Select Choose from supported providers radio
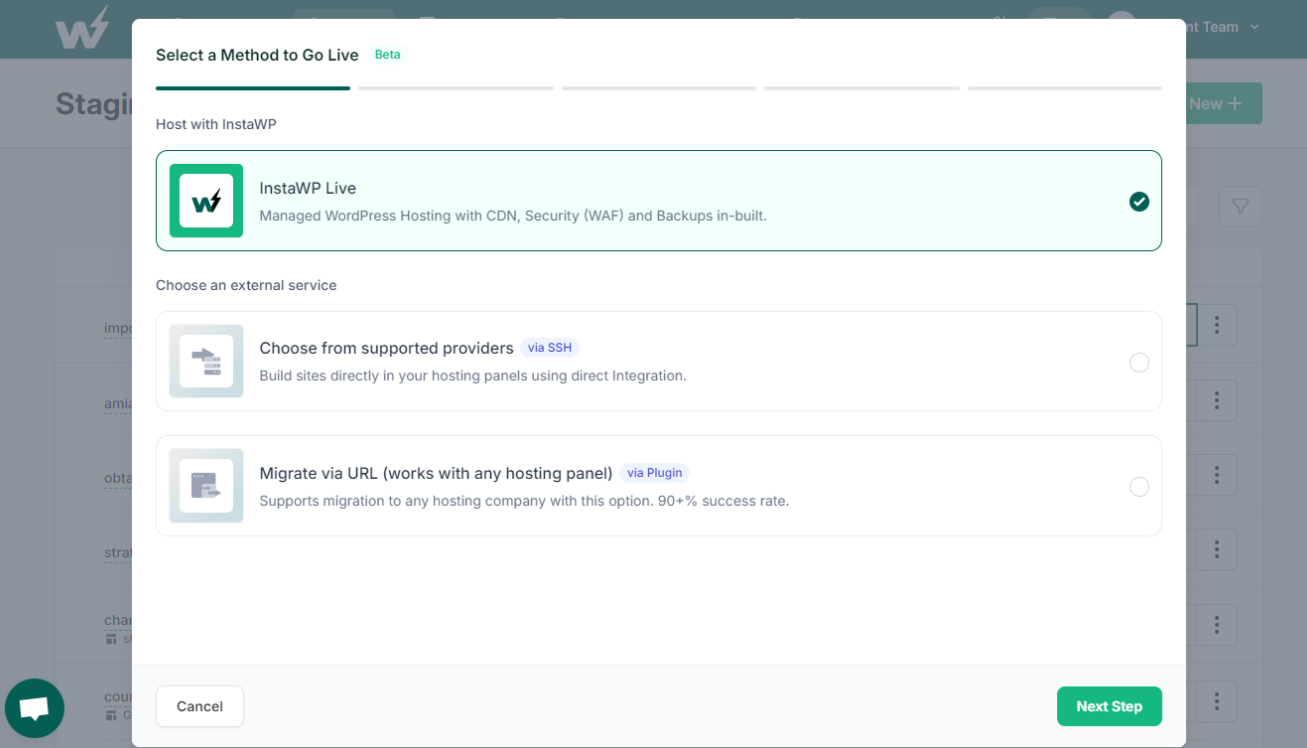Viewport: 1307px width, 748px height. pyautogui.click(x=1139, y=362)
